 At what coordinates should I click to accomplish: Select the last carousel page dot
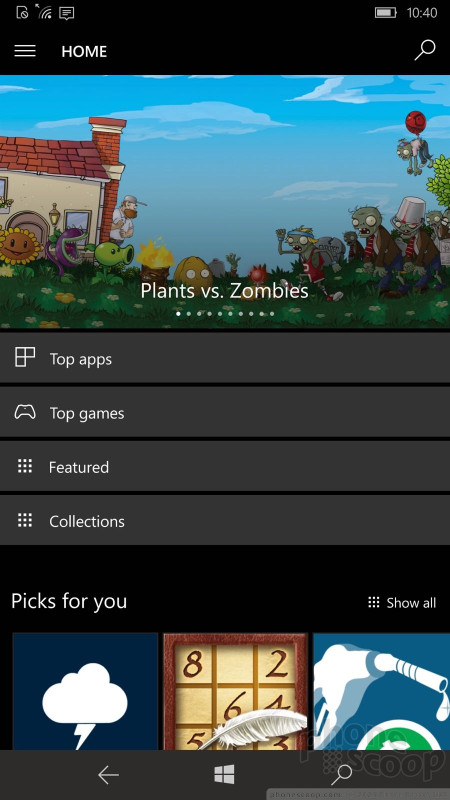[x=272, y=314]
